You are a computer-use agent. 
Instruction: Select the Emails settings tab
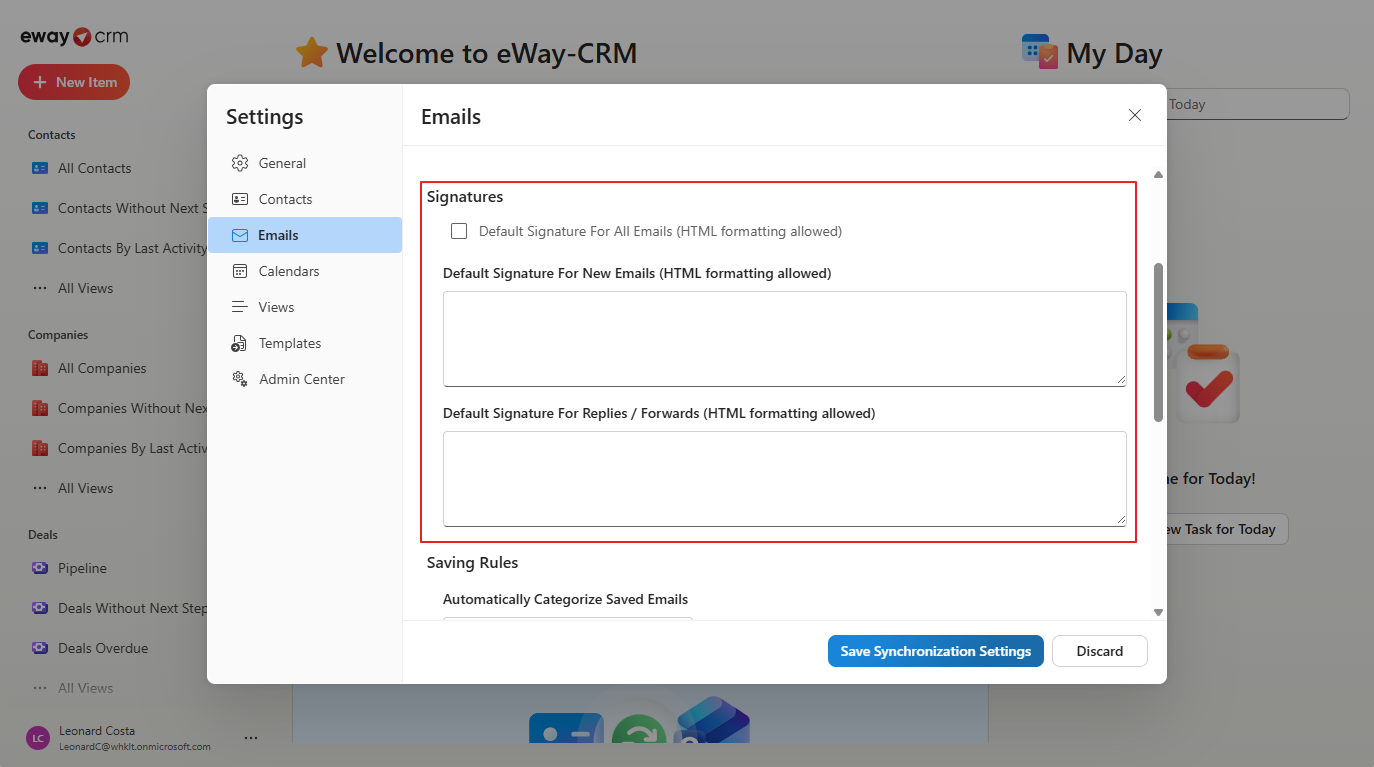click(305, 235)
